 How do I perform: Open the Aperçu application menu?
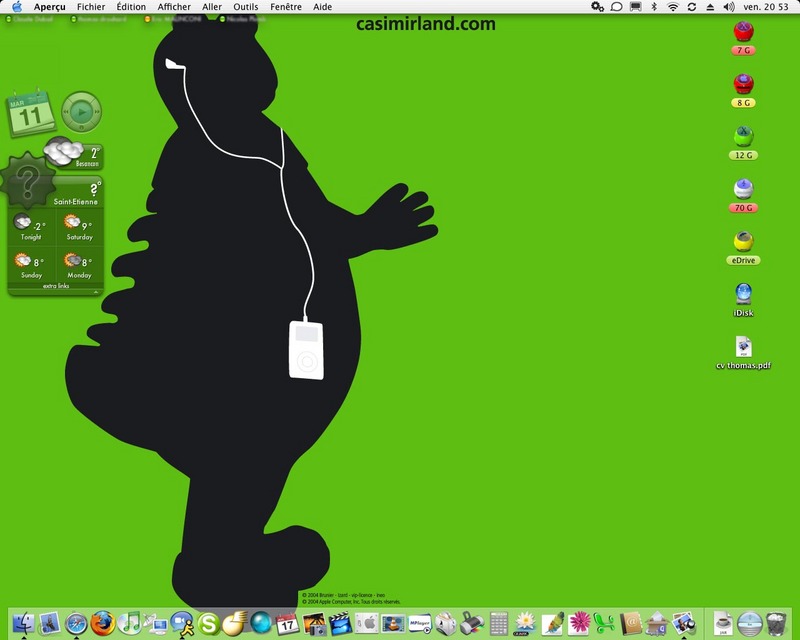[x=49, y=7]
